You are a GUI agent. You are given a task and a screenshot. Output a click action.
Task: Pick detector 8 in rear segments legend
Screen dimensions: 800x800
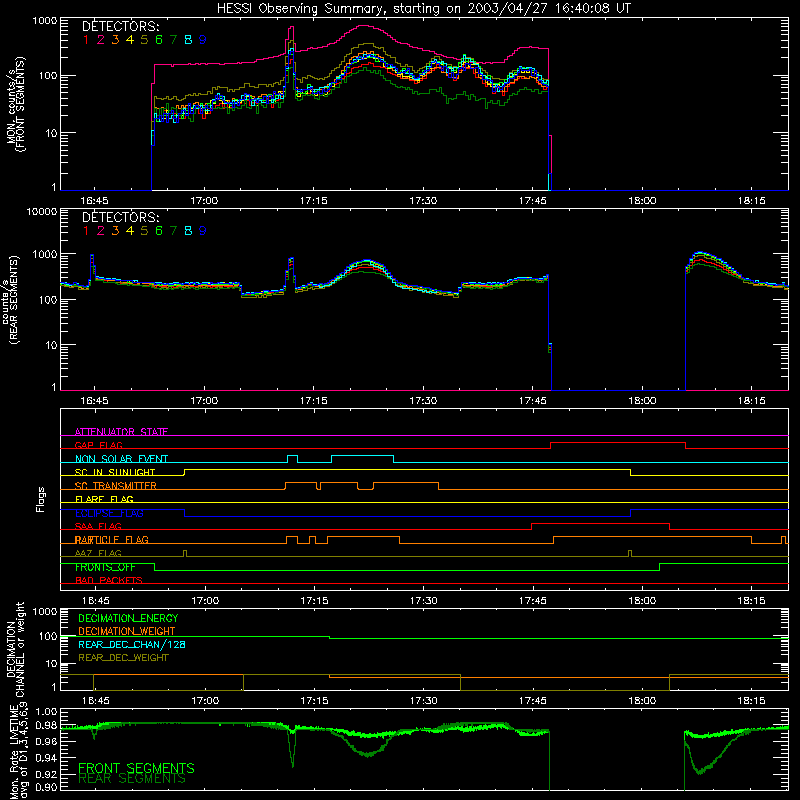[x=188, y=231]
